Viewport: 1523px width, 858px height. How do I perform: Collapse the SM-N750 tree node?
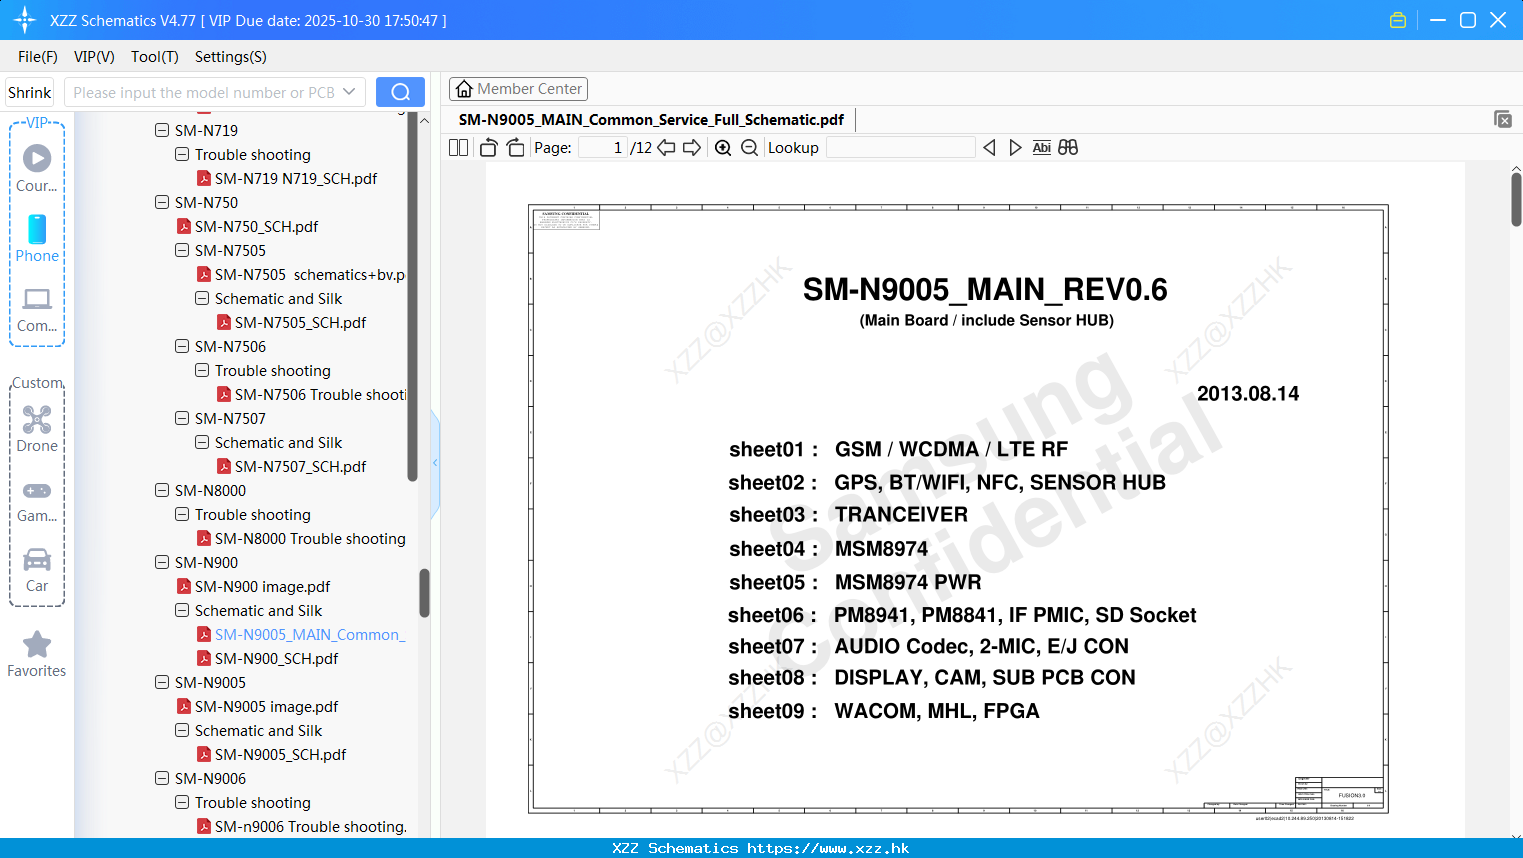(x=162, y=202)
